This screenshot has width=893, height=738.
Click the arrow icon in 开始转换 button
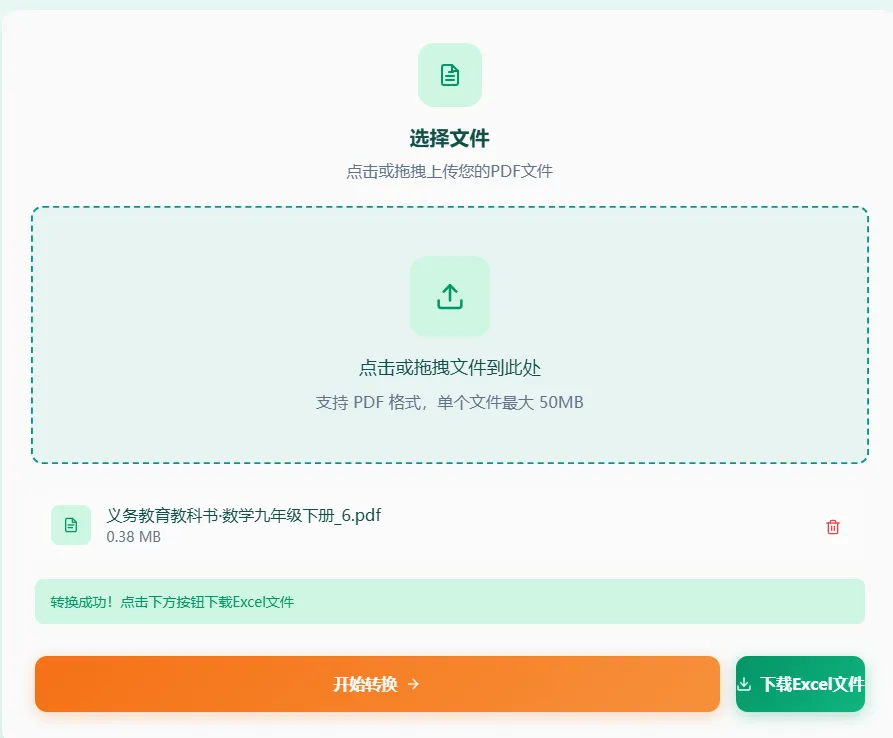[414, 684]
